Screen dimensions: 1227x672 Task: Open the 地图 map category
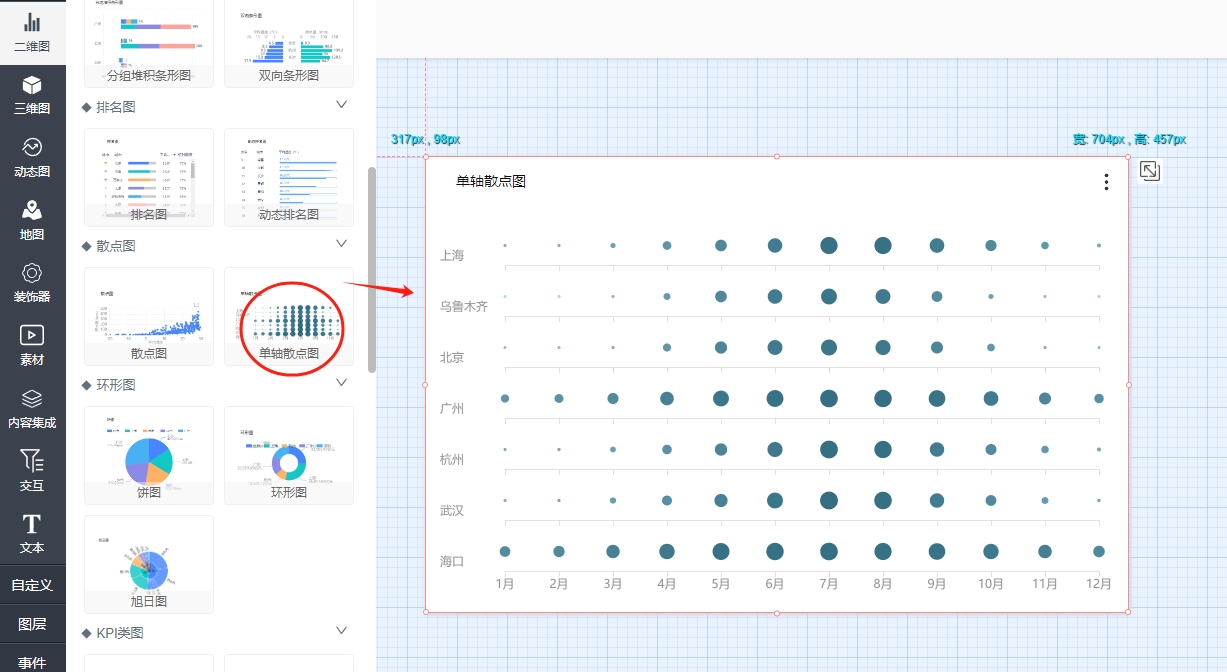[32, 221]
